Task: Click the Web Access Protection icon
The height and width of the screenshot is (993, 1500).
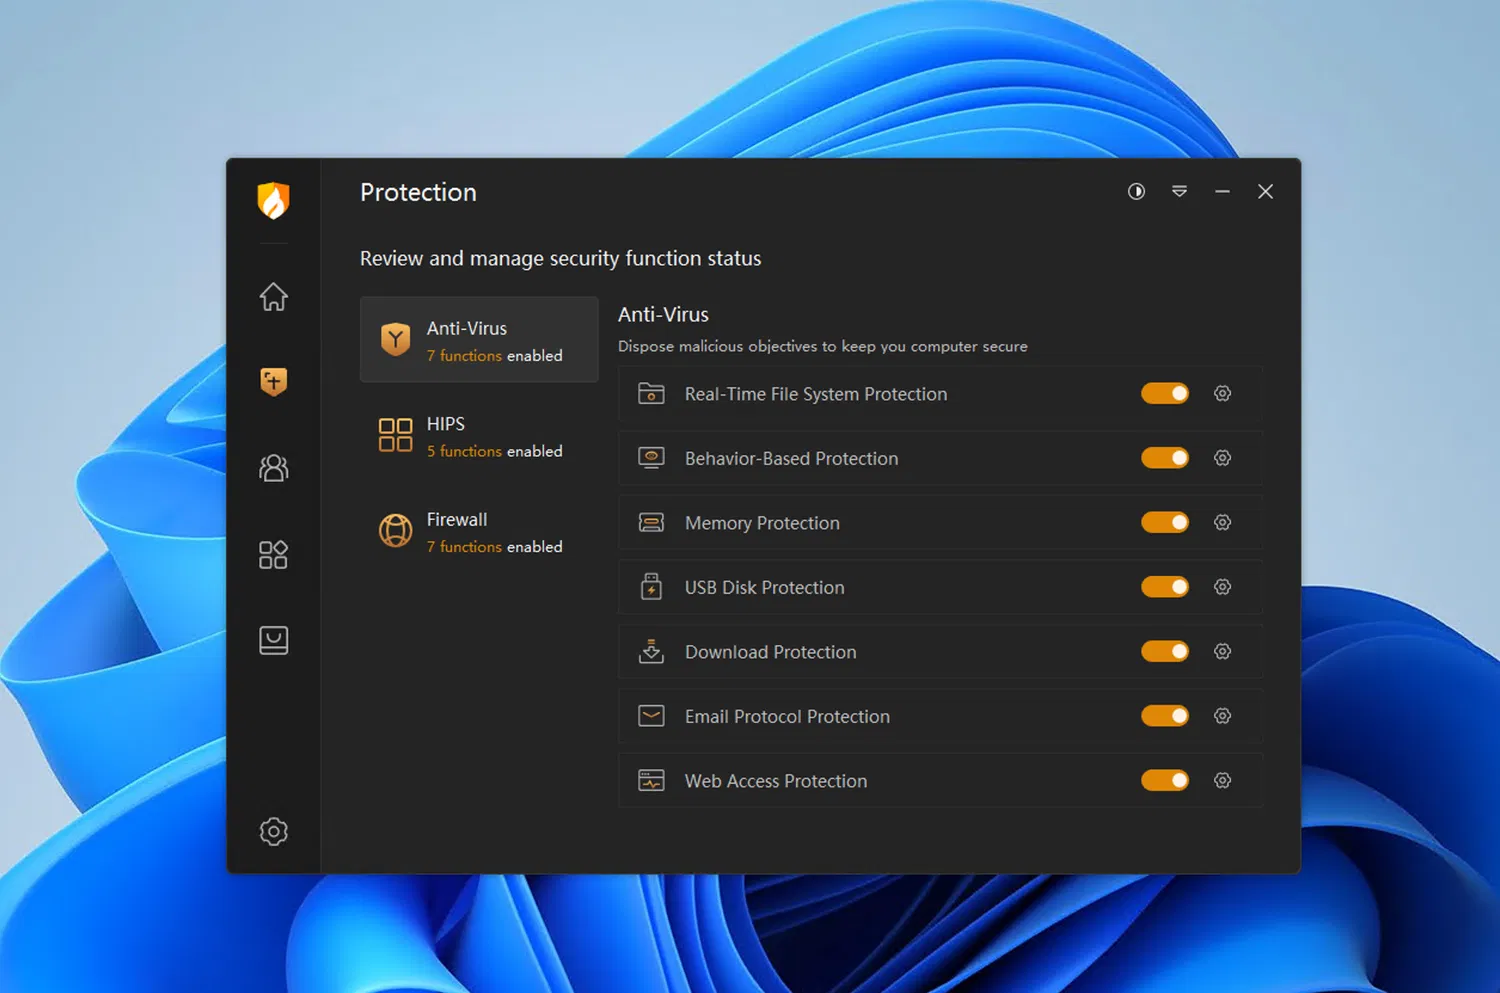Action: [651, 780]
